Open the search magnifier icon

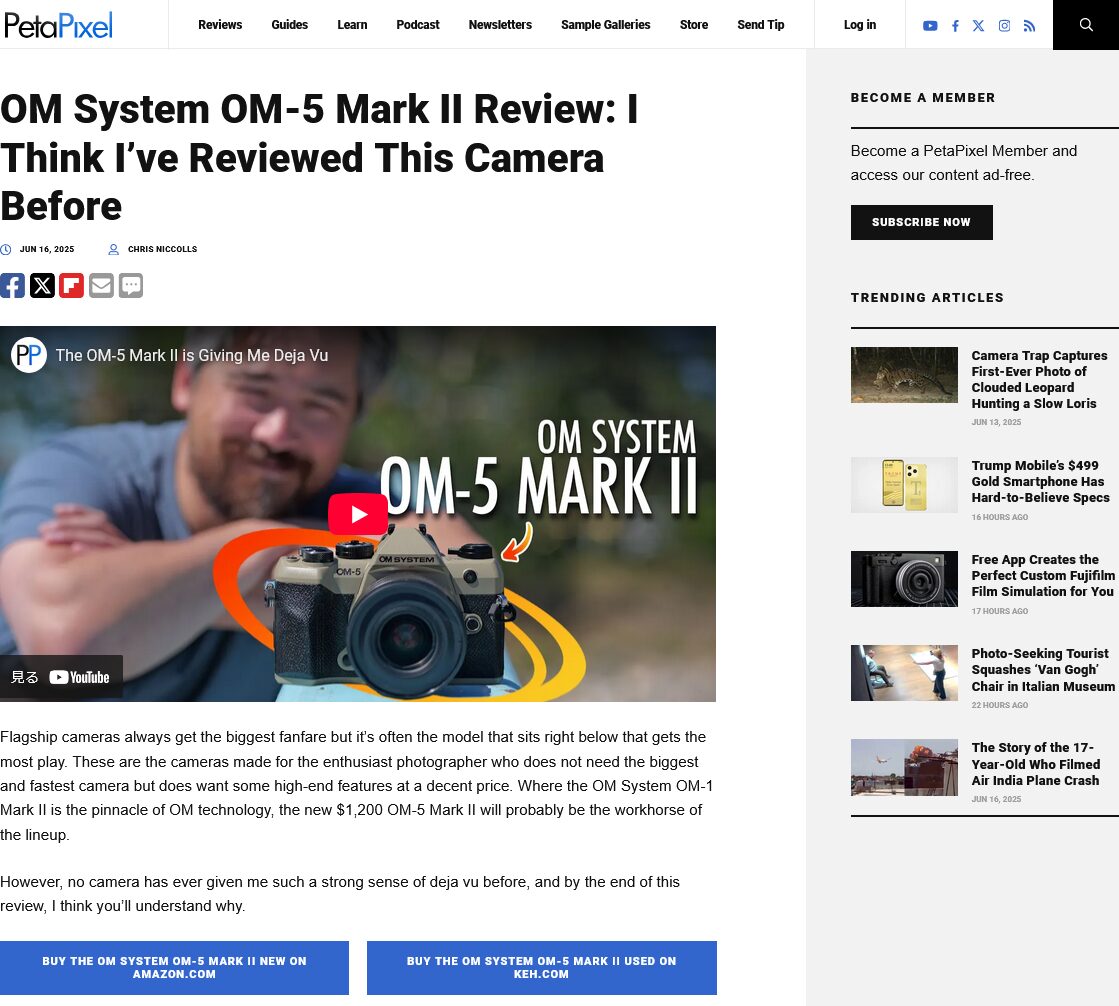pyautogui.click(x=1086, y=25)
